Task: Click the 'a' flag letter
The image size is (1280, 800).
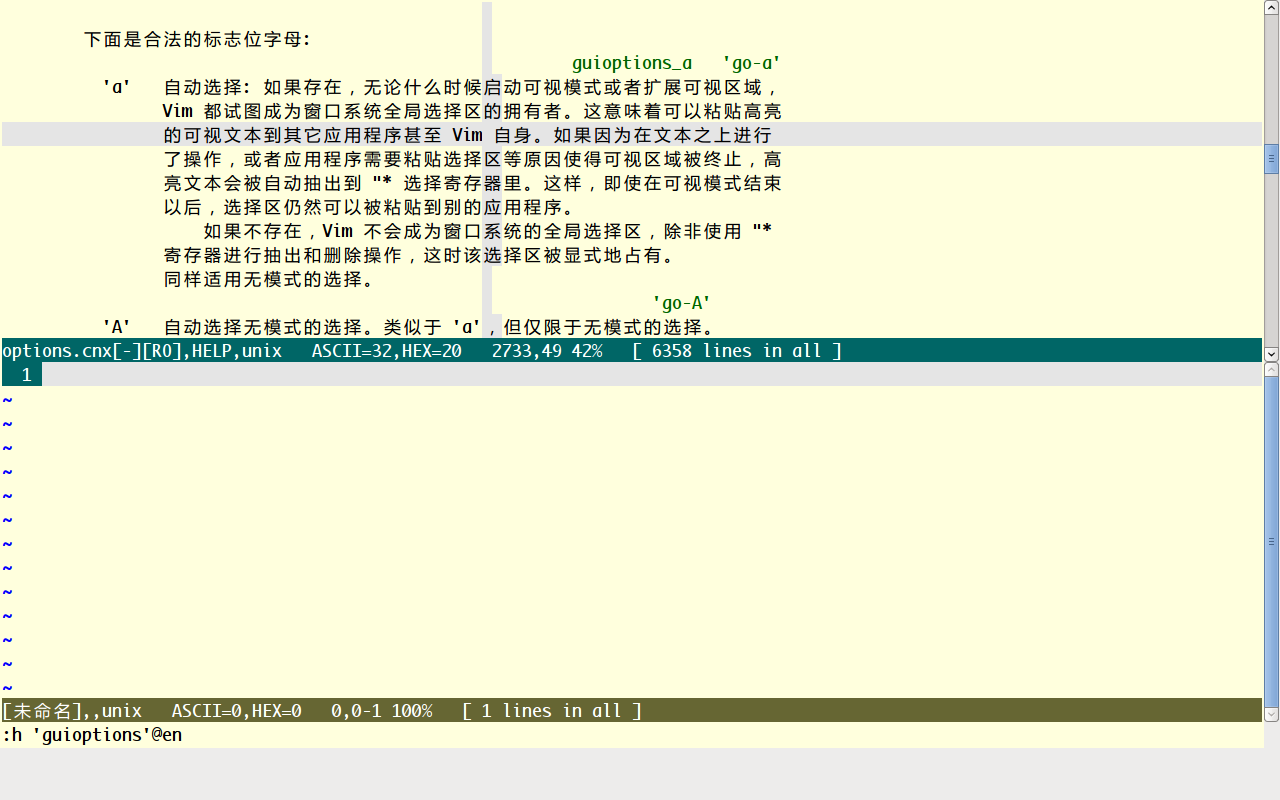Action: click(x=117, y=87)
